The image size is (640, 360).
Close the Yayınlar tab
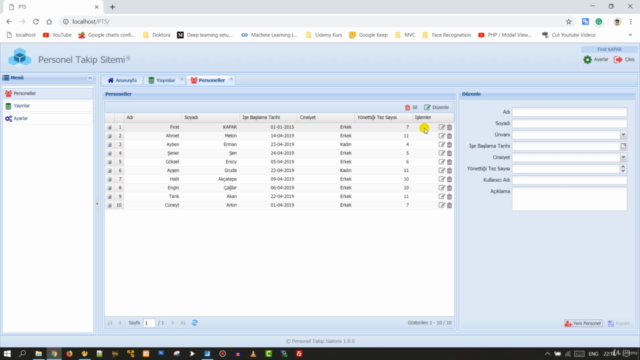click(182, 79)
